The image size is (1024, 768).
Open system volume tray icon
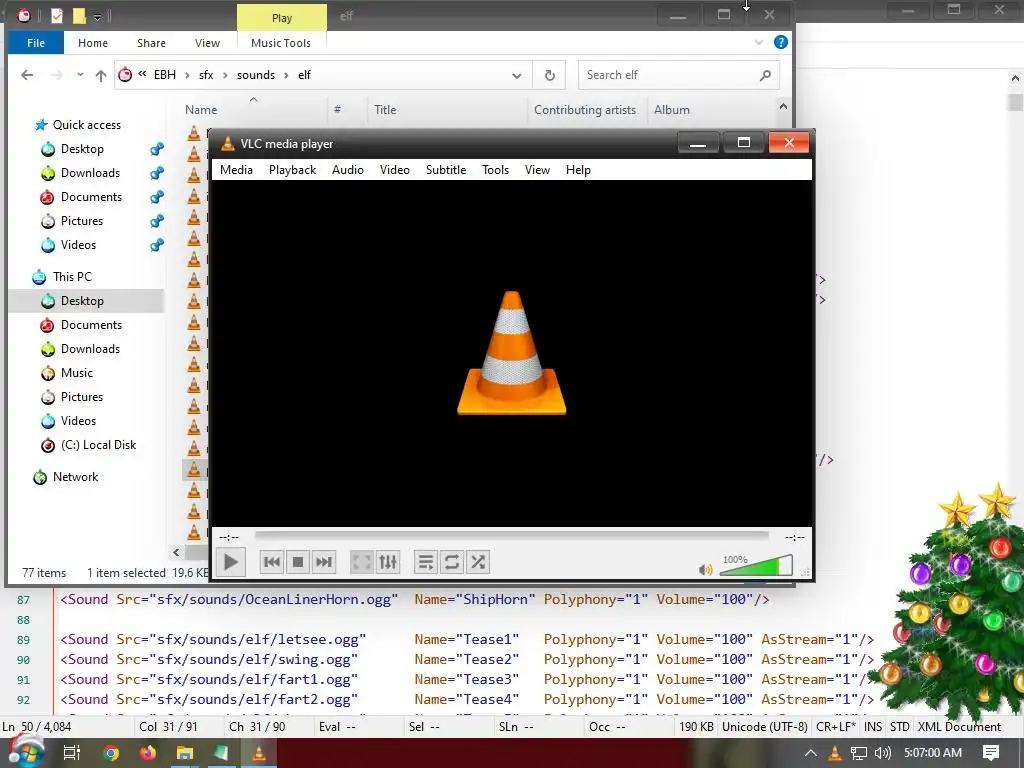(x=883, y=753)
